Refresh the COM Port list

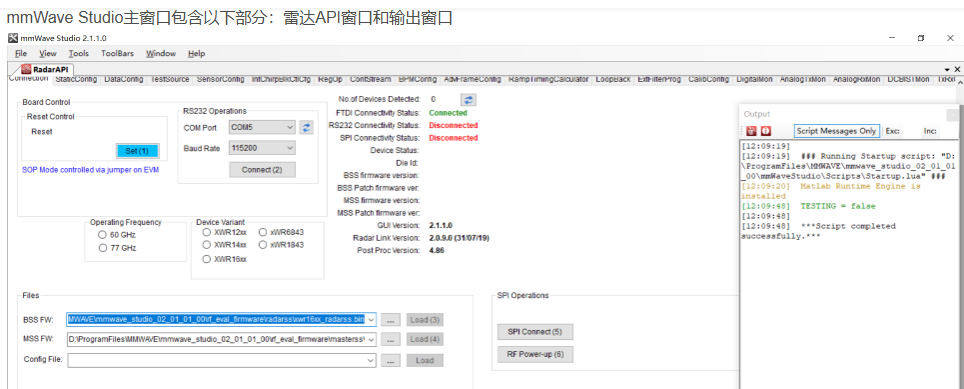tap(306, 127)
